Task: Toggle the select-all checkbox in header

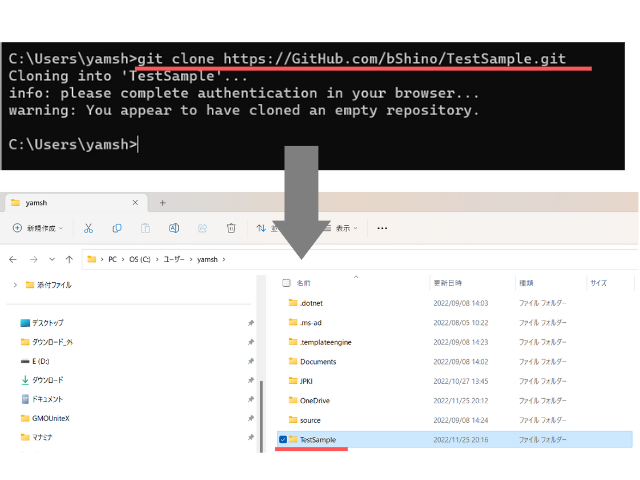Action: pos(286,283)
